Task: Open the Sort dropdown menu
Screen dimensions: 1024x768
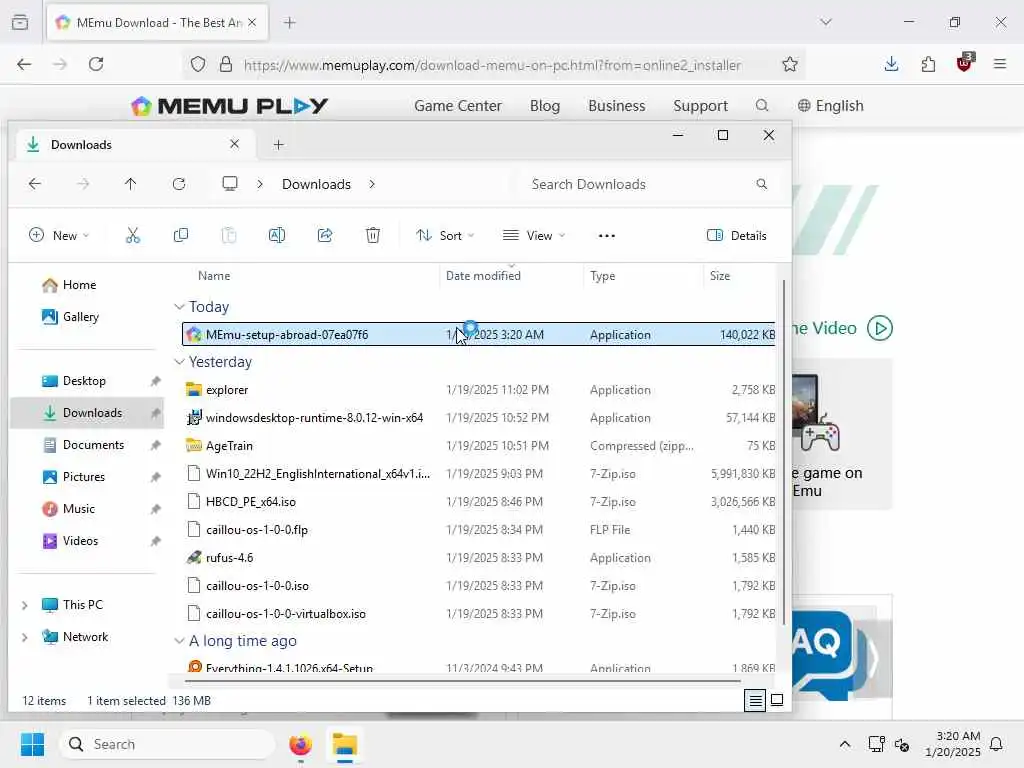Action: click(x=445, y=235)
